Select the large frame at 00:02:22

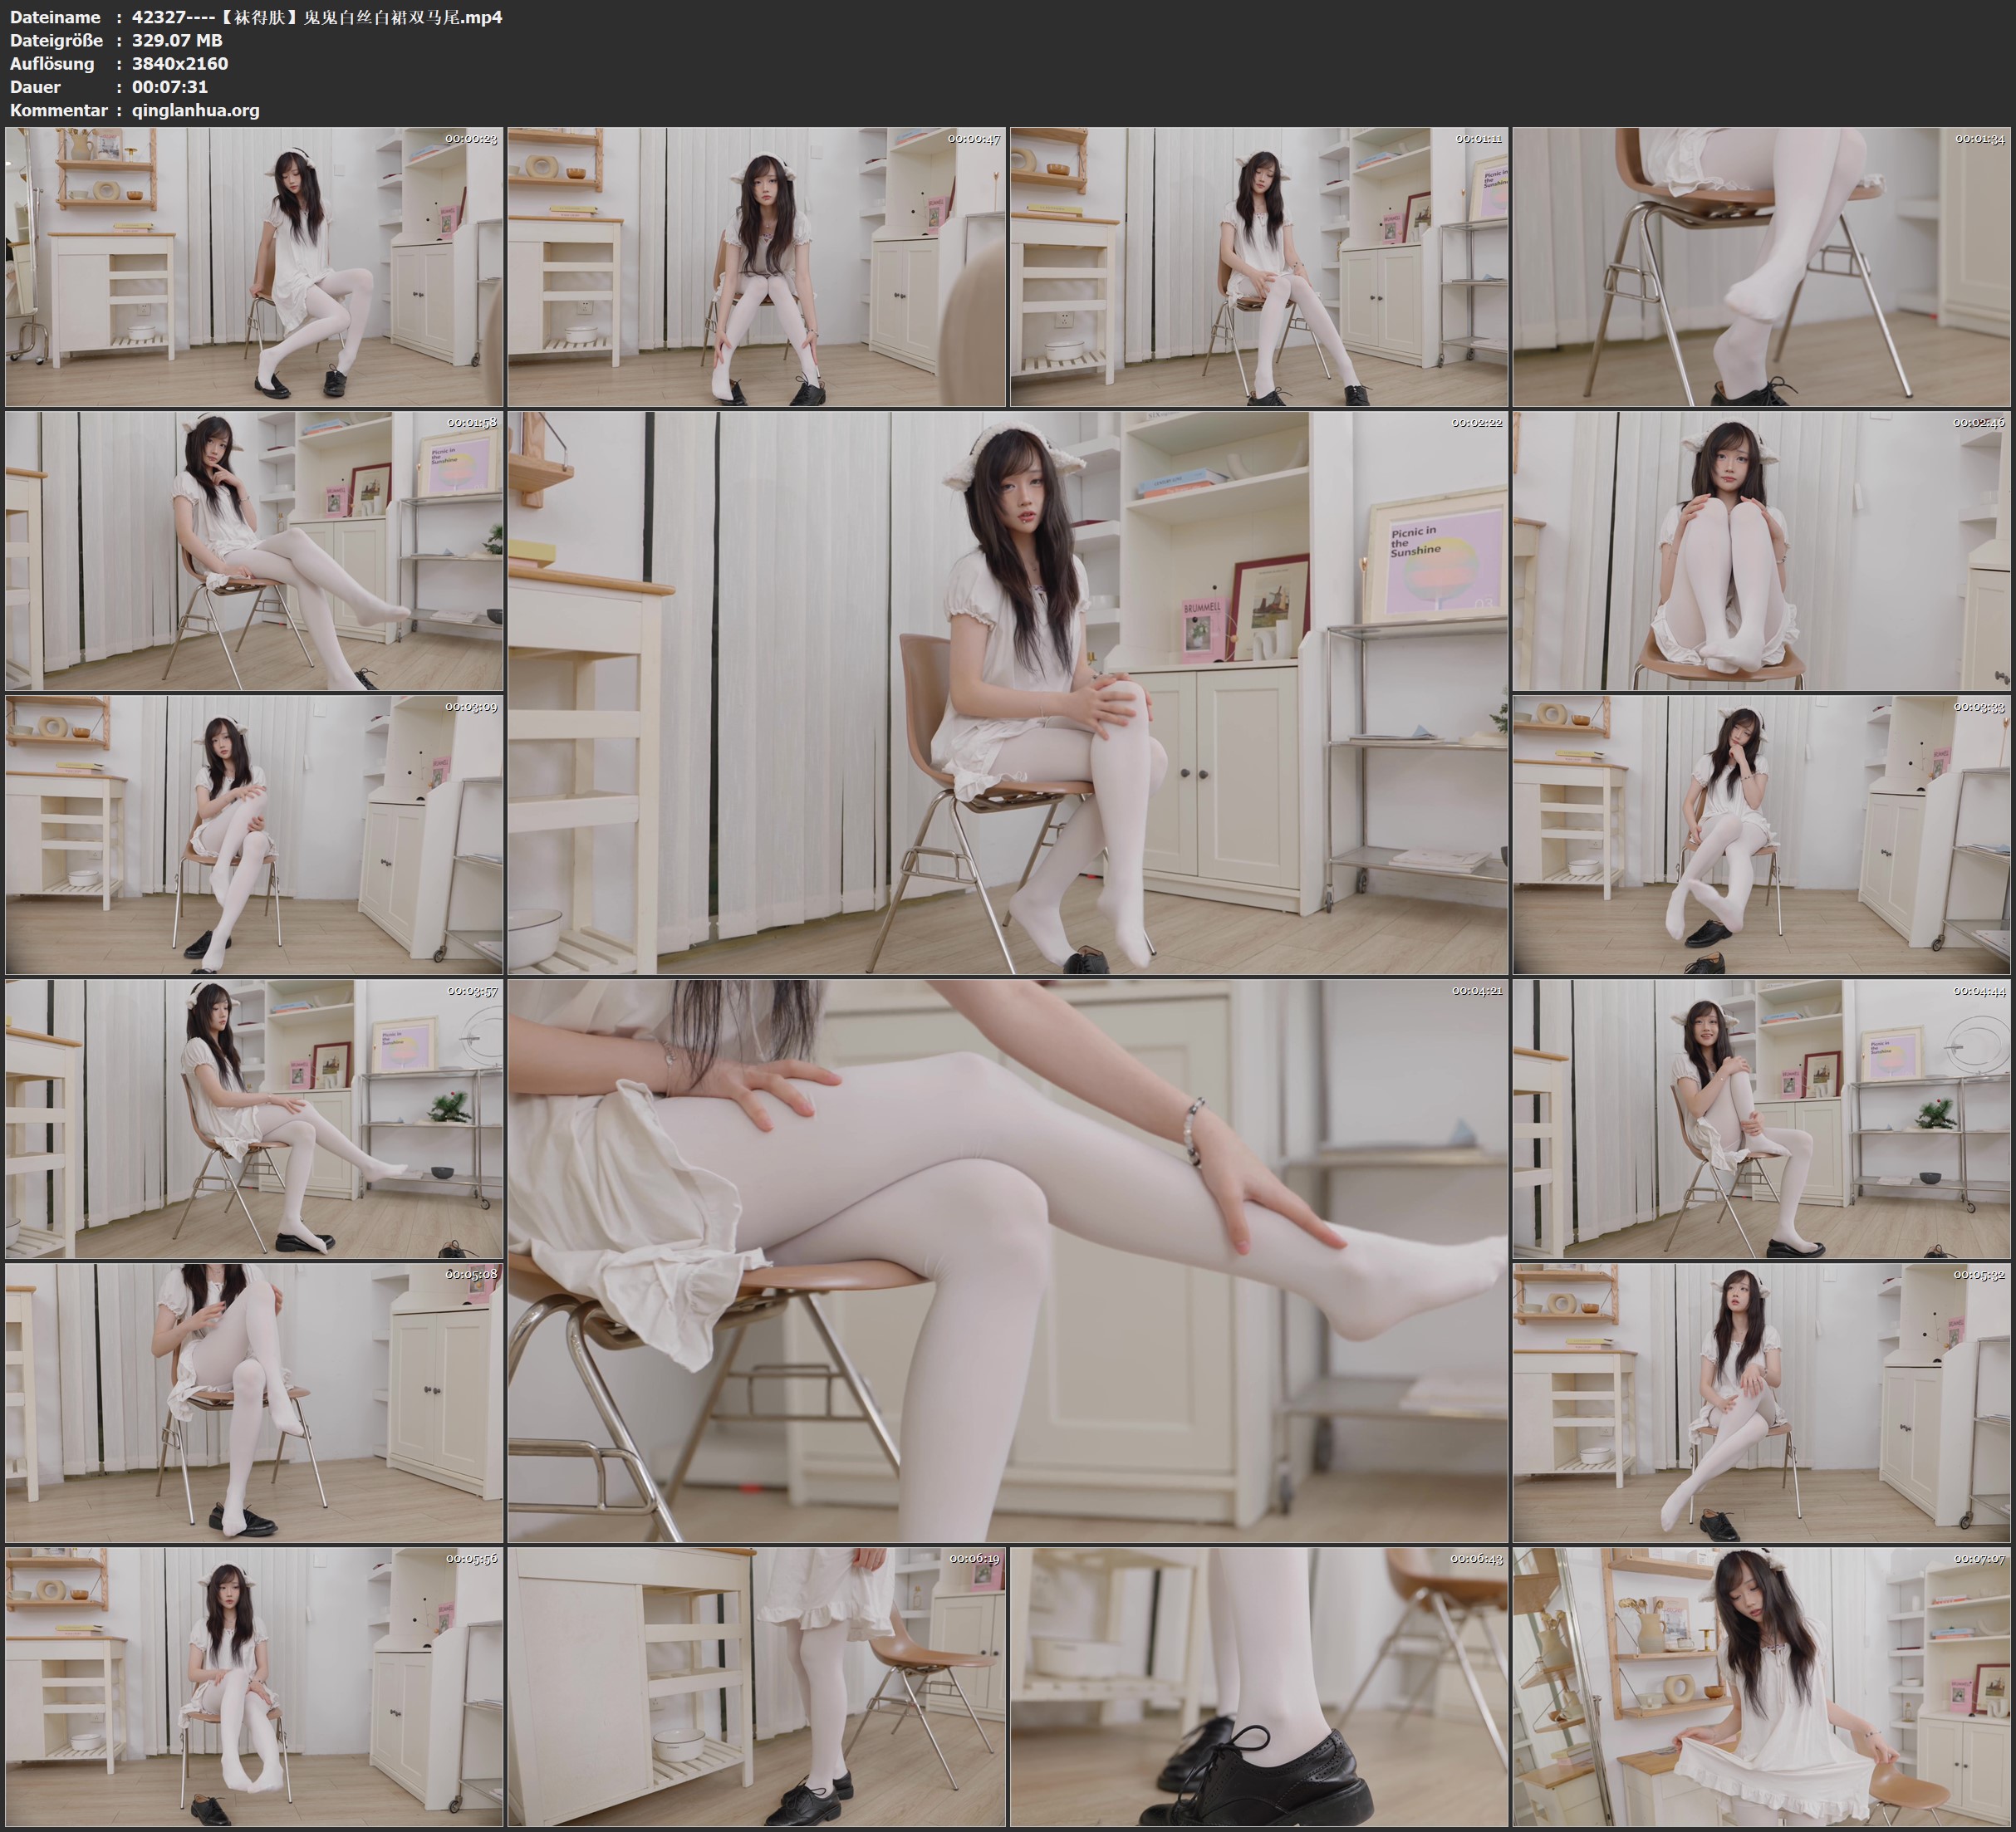point(1007,692)
